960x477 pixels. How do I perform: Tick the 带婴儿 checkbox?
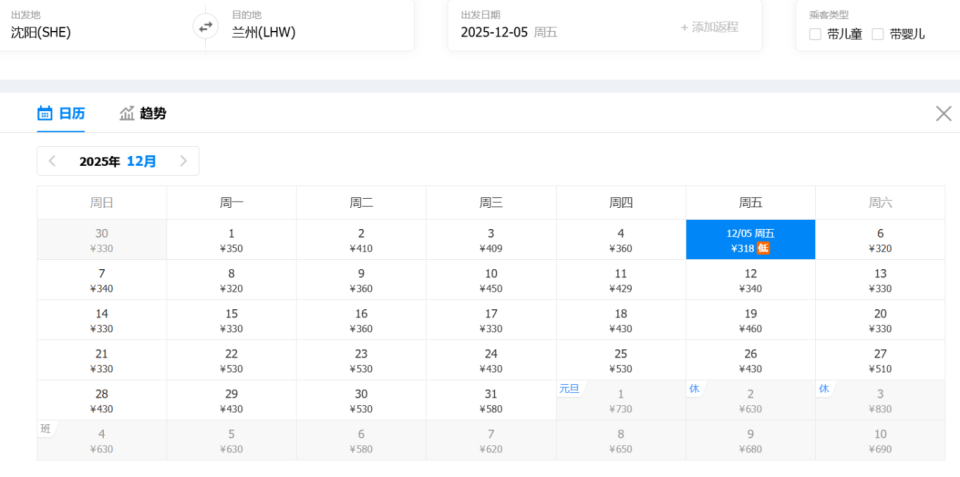tap(878, 34)
